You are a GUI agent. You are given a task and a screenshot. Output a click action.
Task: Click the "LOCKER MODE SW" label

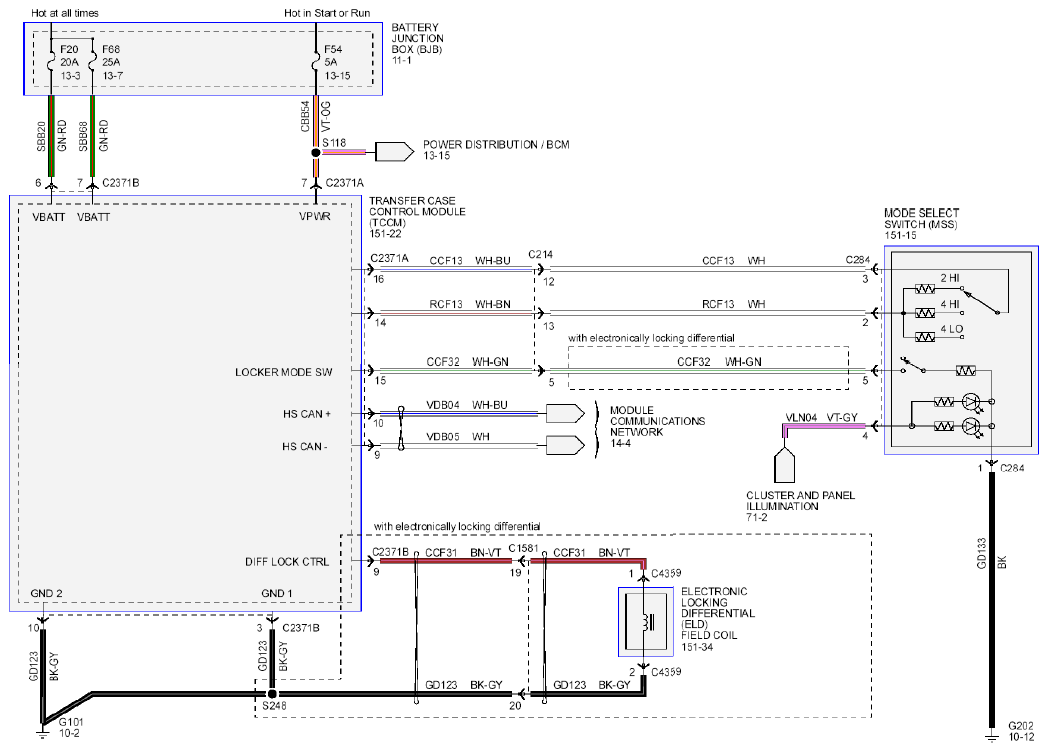283,372
